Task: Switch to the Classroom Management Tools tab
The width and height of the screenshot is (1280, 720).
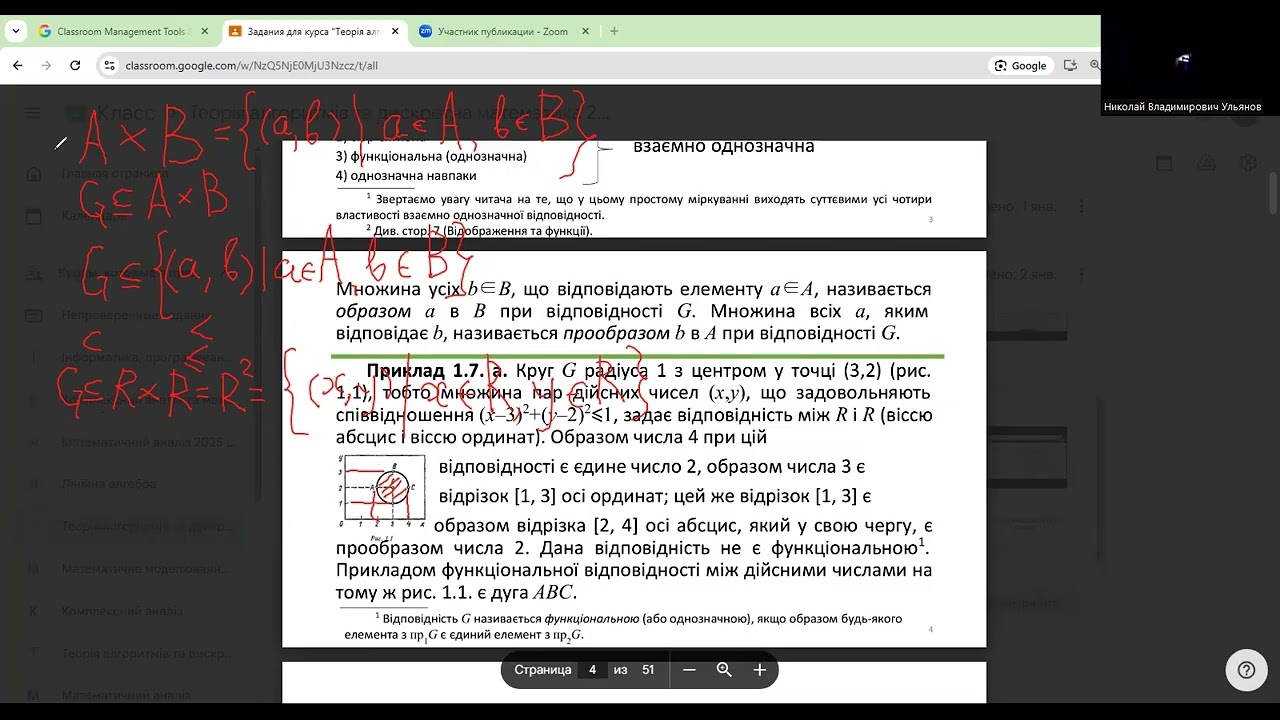Action: point(123,31)
